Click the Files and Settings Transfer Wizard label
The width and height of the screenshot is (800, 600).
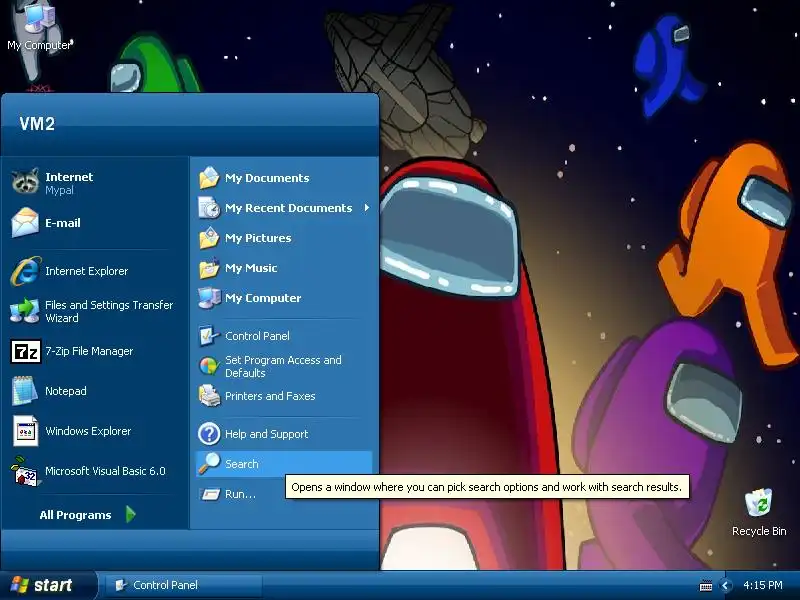109,311
